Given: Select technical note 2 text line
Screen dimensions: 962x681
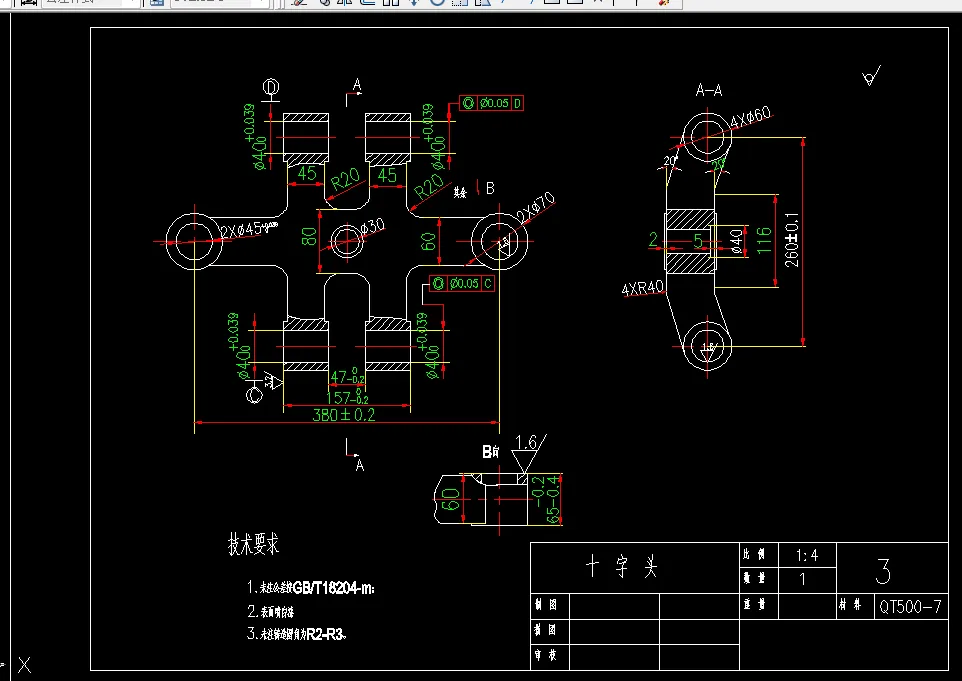Looking at the screenshot, I should [271, 611].
